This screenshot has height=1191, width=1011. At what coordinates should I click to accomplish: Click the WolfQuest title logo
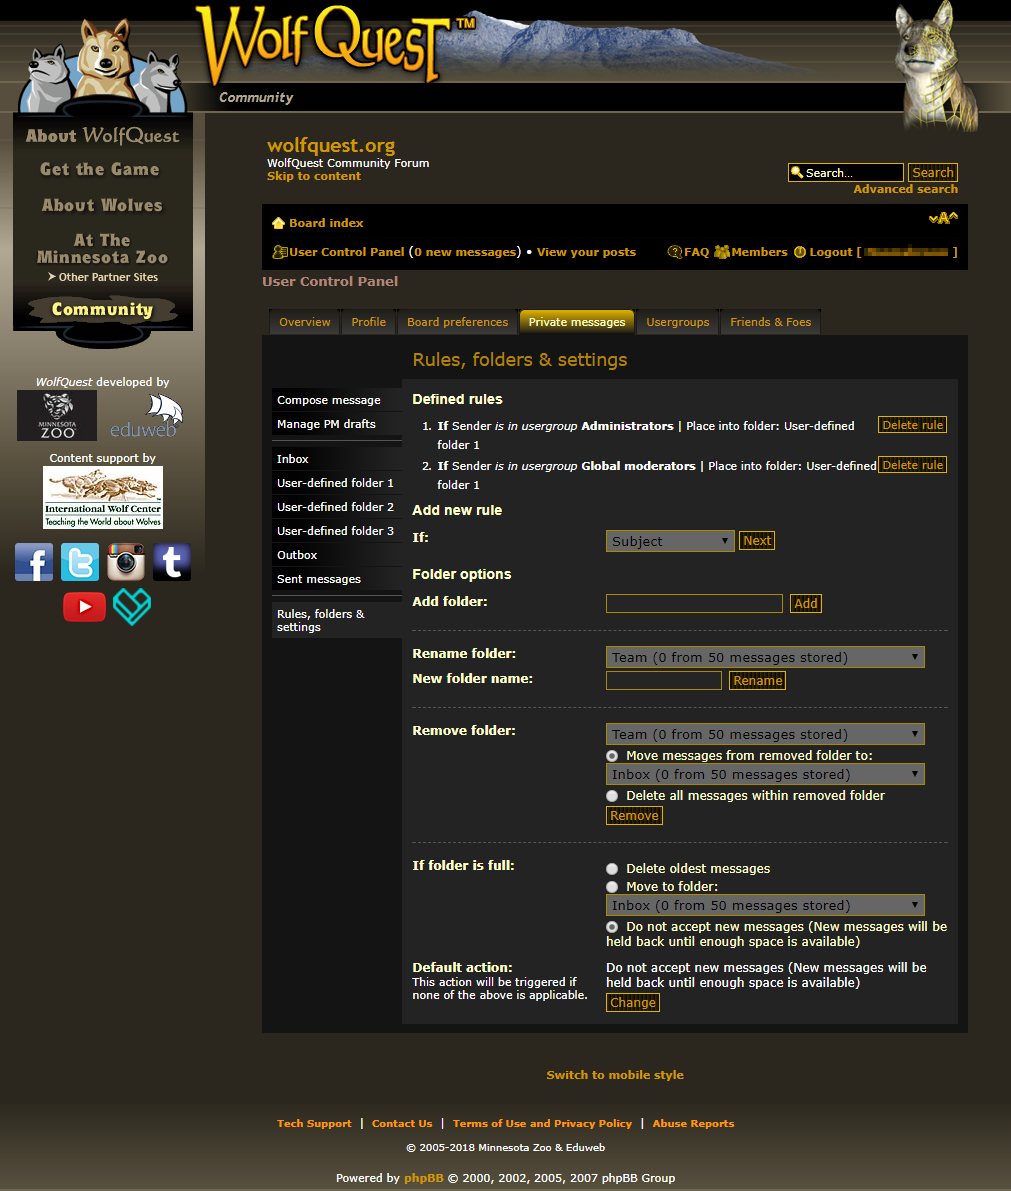(x=334, y=46)
